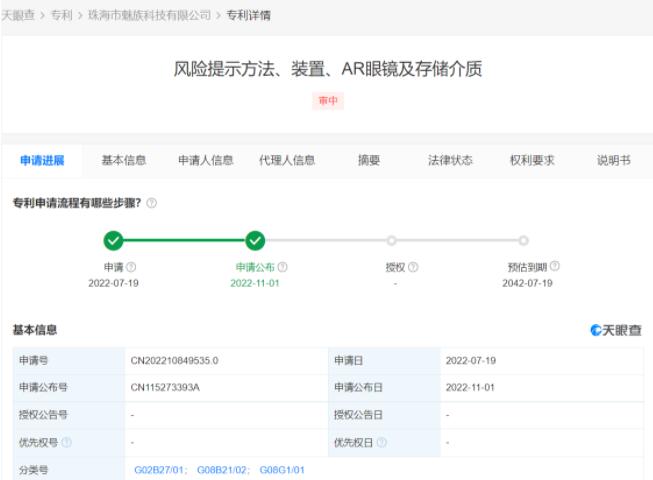653x480 pixels.
Task: Click the help icon beside 专利申请流程有哪些步骤
Action: [152, 203]
